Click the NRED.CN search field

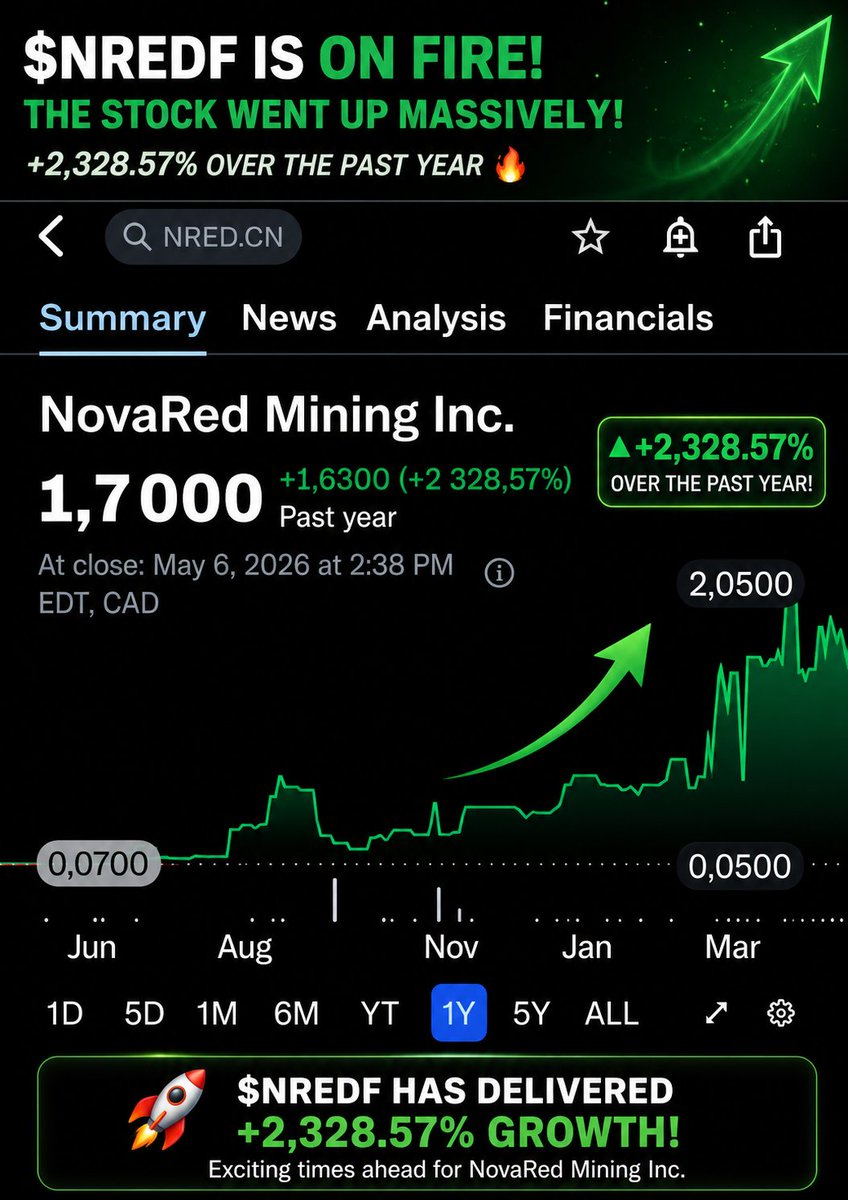(x=203, y=237)
